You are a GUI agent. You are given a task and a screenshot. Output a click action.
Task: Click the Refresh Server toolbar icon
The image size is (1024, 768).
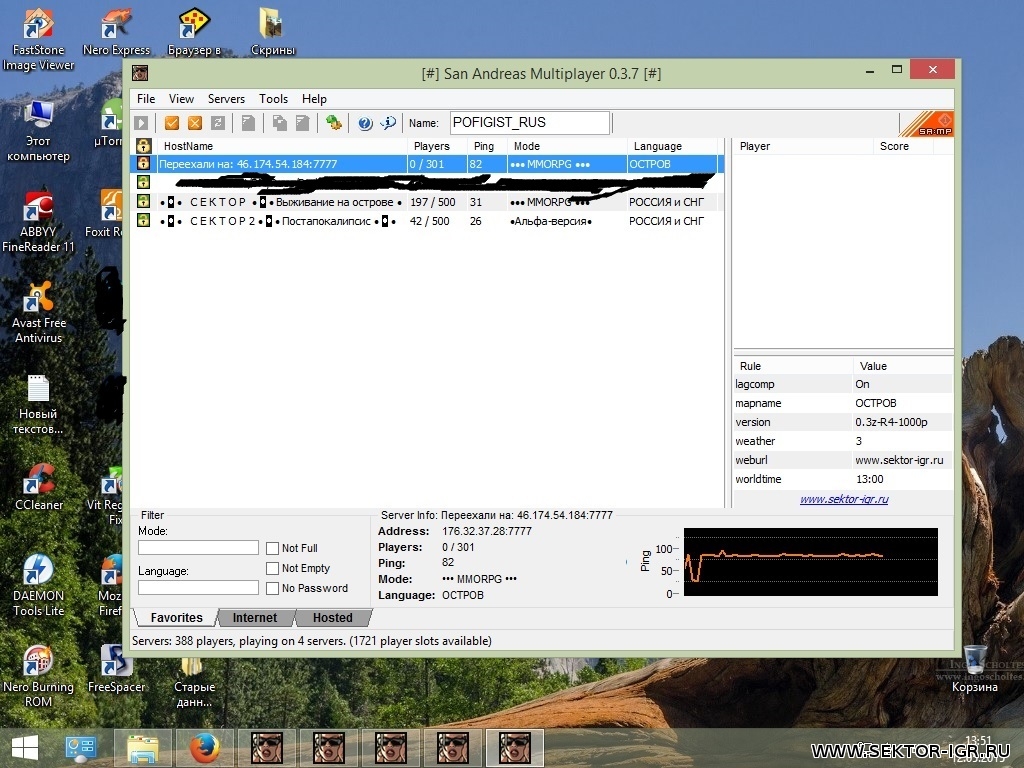(218, 123)
